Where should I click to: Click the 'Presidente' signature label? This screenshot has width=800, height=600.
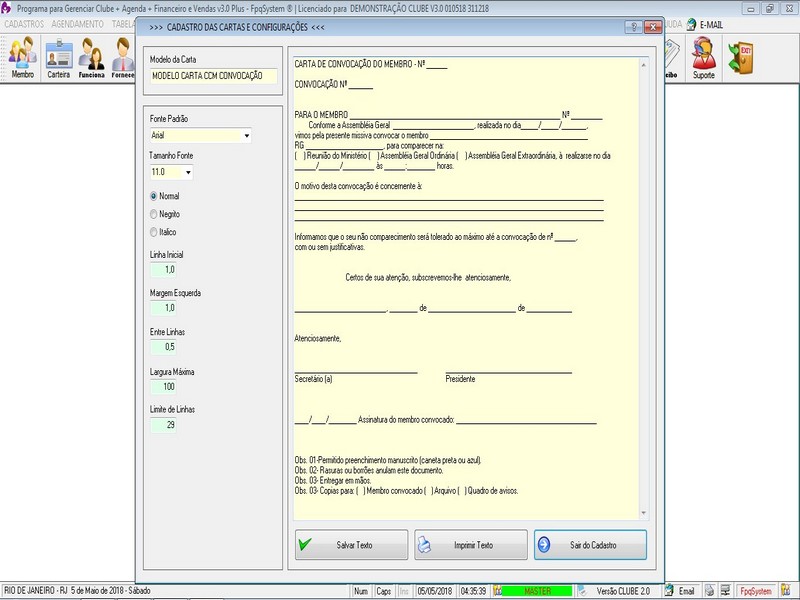(460, 379)
